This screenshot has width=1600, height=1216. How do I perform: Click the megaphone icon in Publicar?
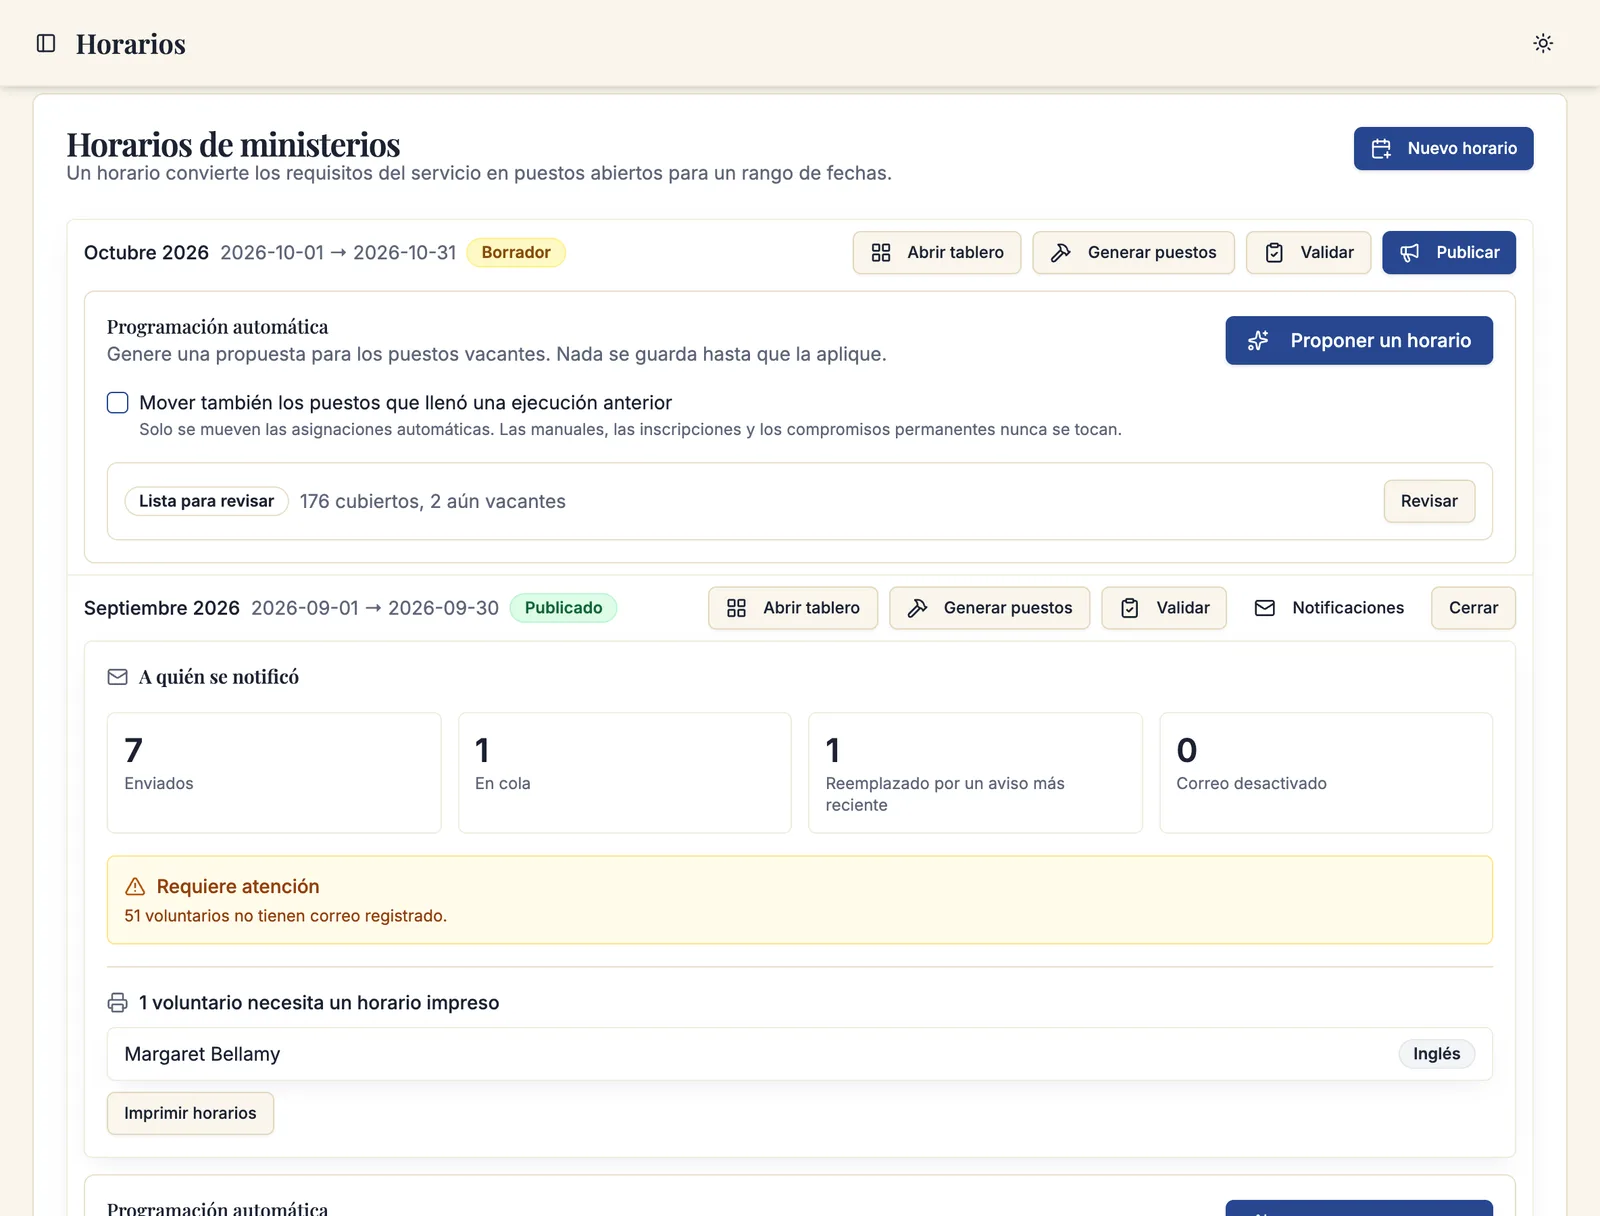[1410, 253]
